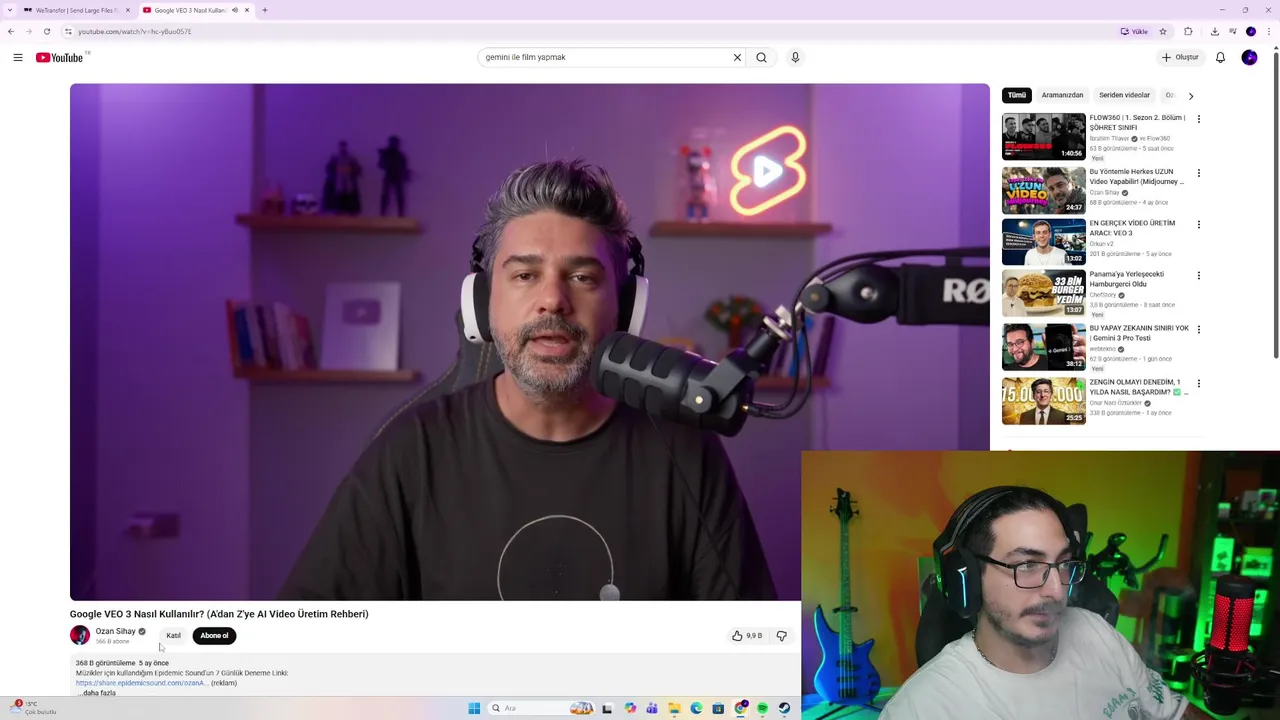Go to YouTube home via the logo
The height and width of the screenshot is (720, 1280).
click(x=60, y=57)
